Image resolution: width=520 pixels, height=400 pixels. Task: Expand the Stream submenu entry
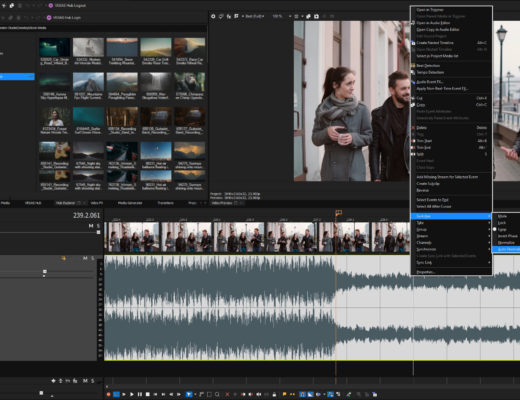coord(451,236)
